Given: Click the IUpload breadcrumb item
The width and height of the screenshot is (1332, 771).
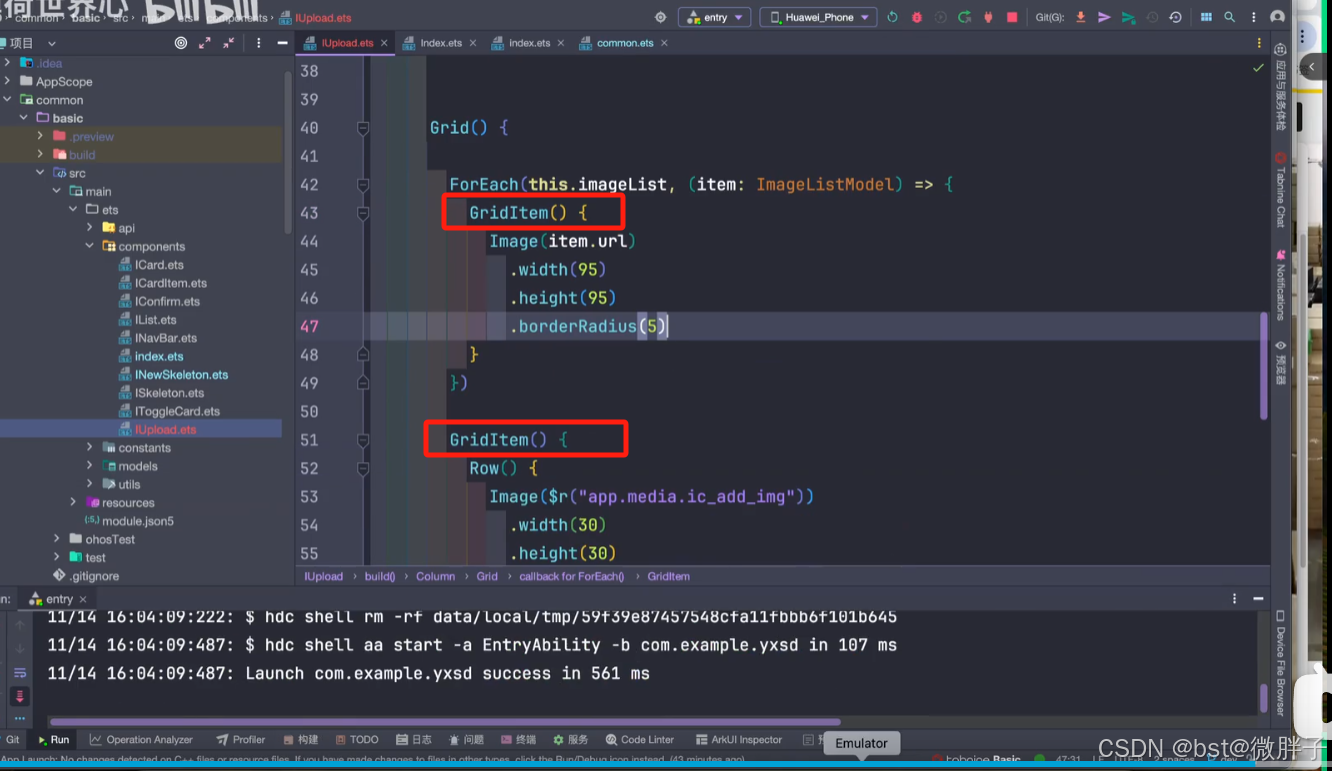Looking at the screenshot, I should 324,576.
